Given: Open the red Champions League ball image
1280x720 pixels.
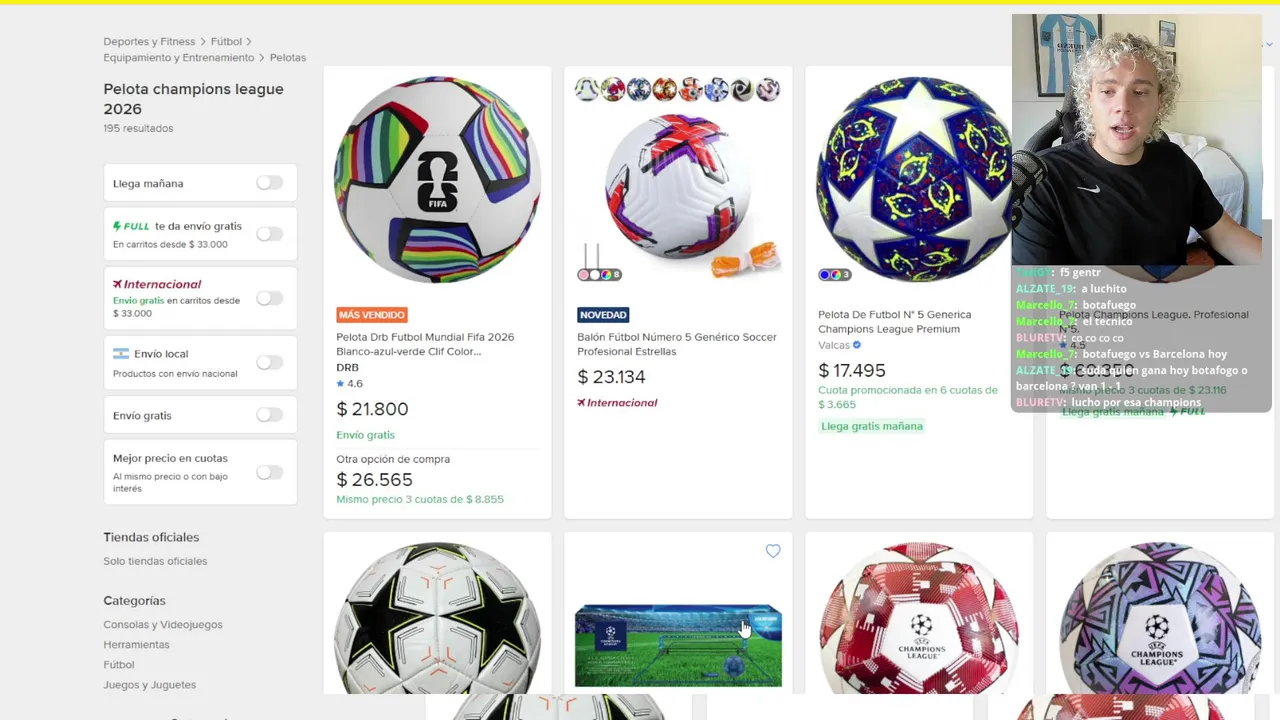Looking at the screenshot, I should [918, 615].
